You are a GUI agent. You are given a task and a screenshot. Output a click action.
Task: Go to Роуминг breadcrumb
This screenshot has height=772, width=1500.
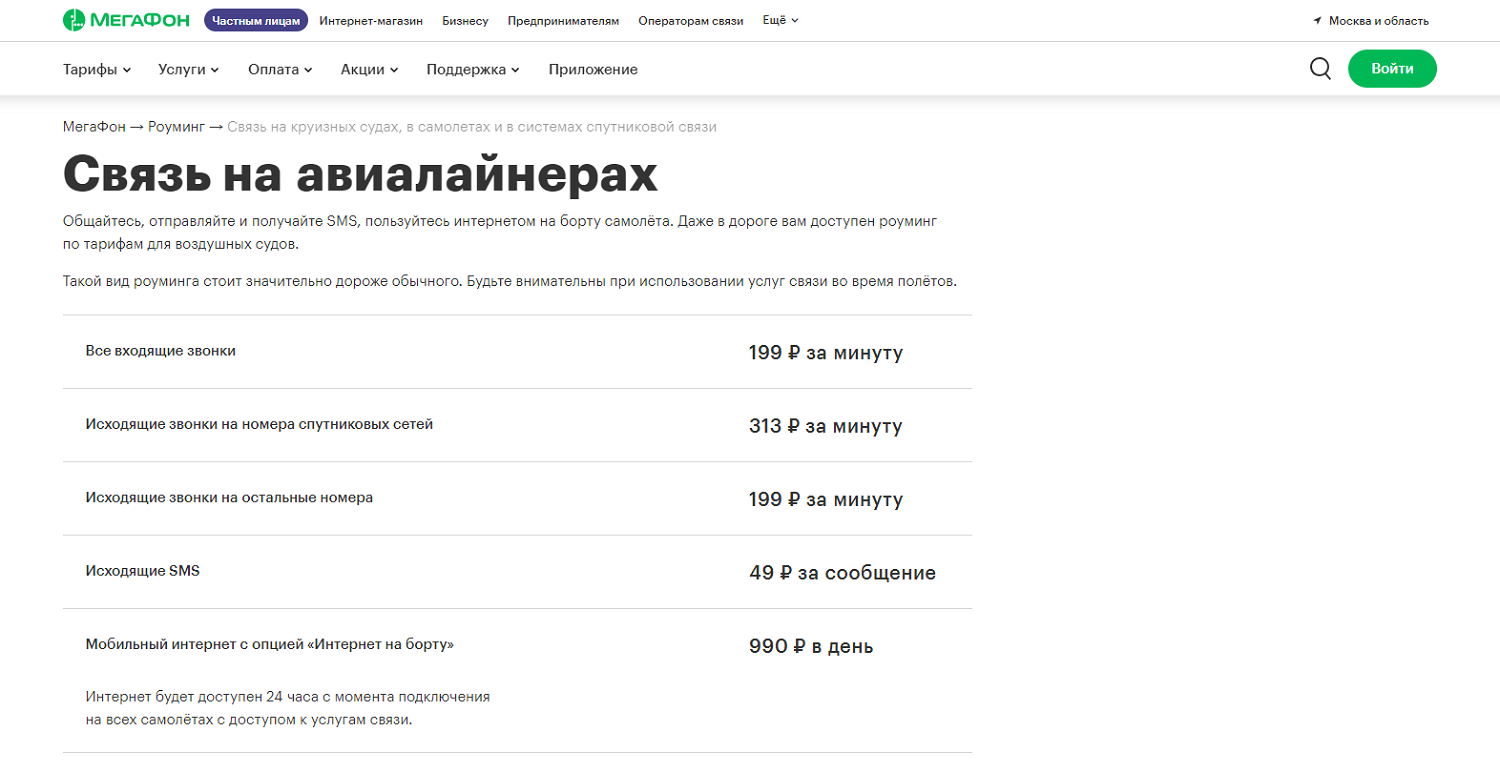point(176,127)
